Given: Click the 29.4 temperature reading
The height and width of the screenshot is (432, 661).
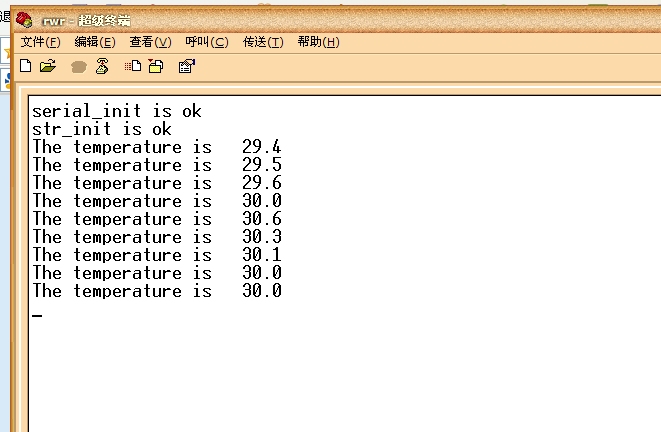Looking at the screenshot, I should (x=261, y=147).
